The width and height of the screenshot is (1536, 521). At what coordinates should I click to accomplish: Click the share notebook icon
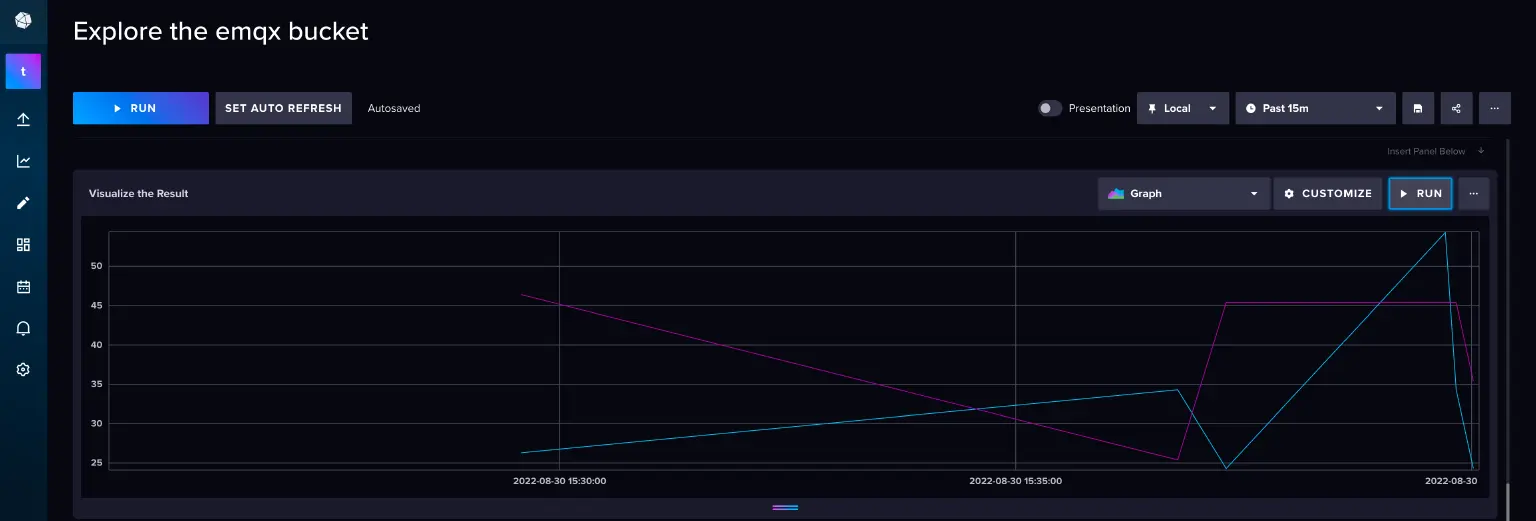pos(1456,108)
